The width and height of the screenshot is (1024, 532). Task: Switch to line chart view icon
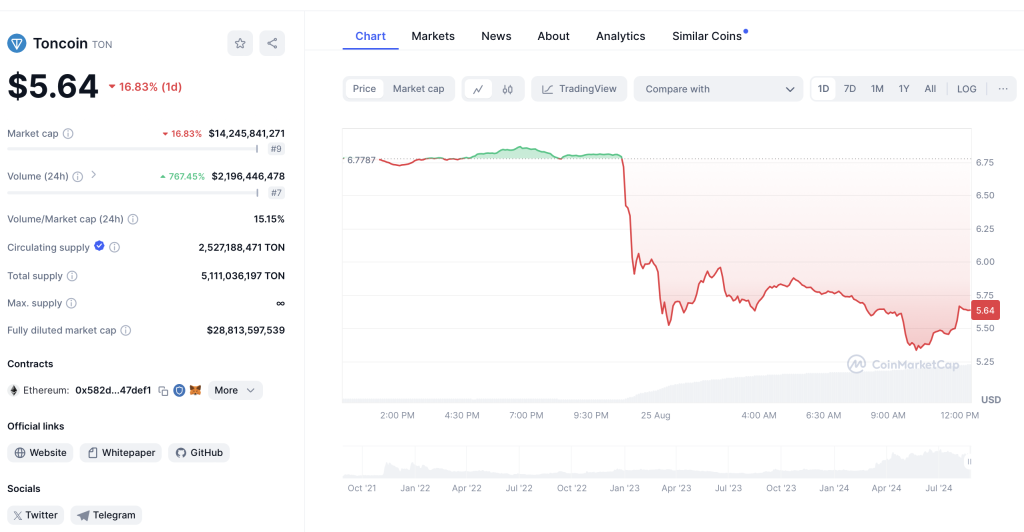(x=478, y=89)
